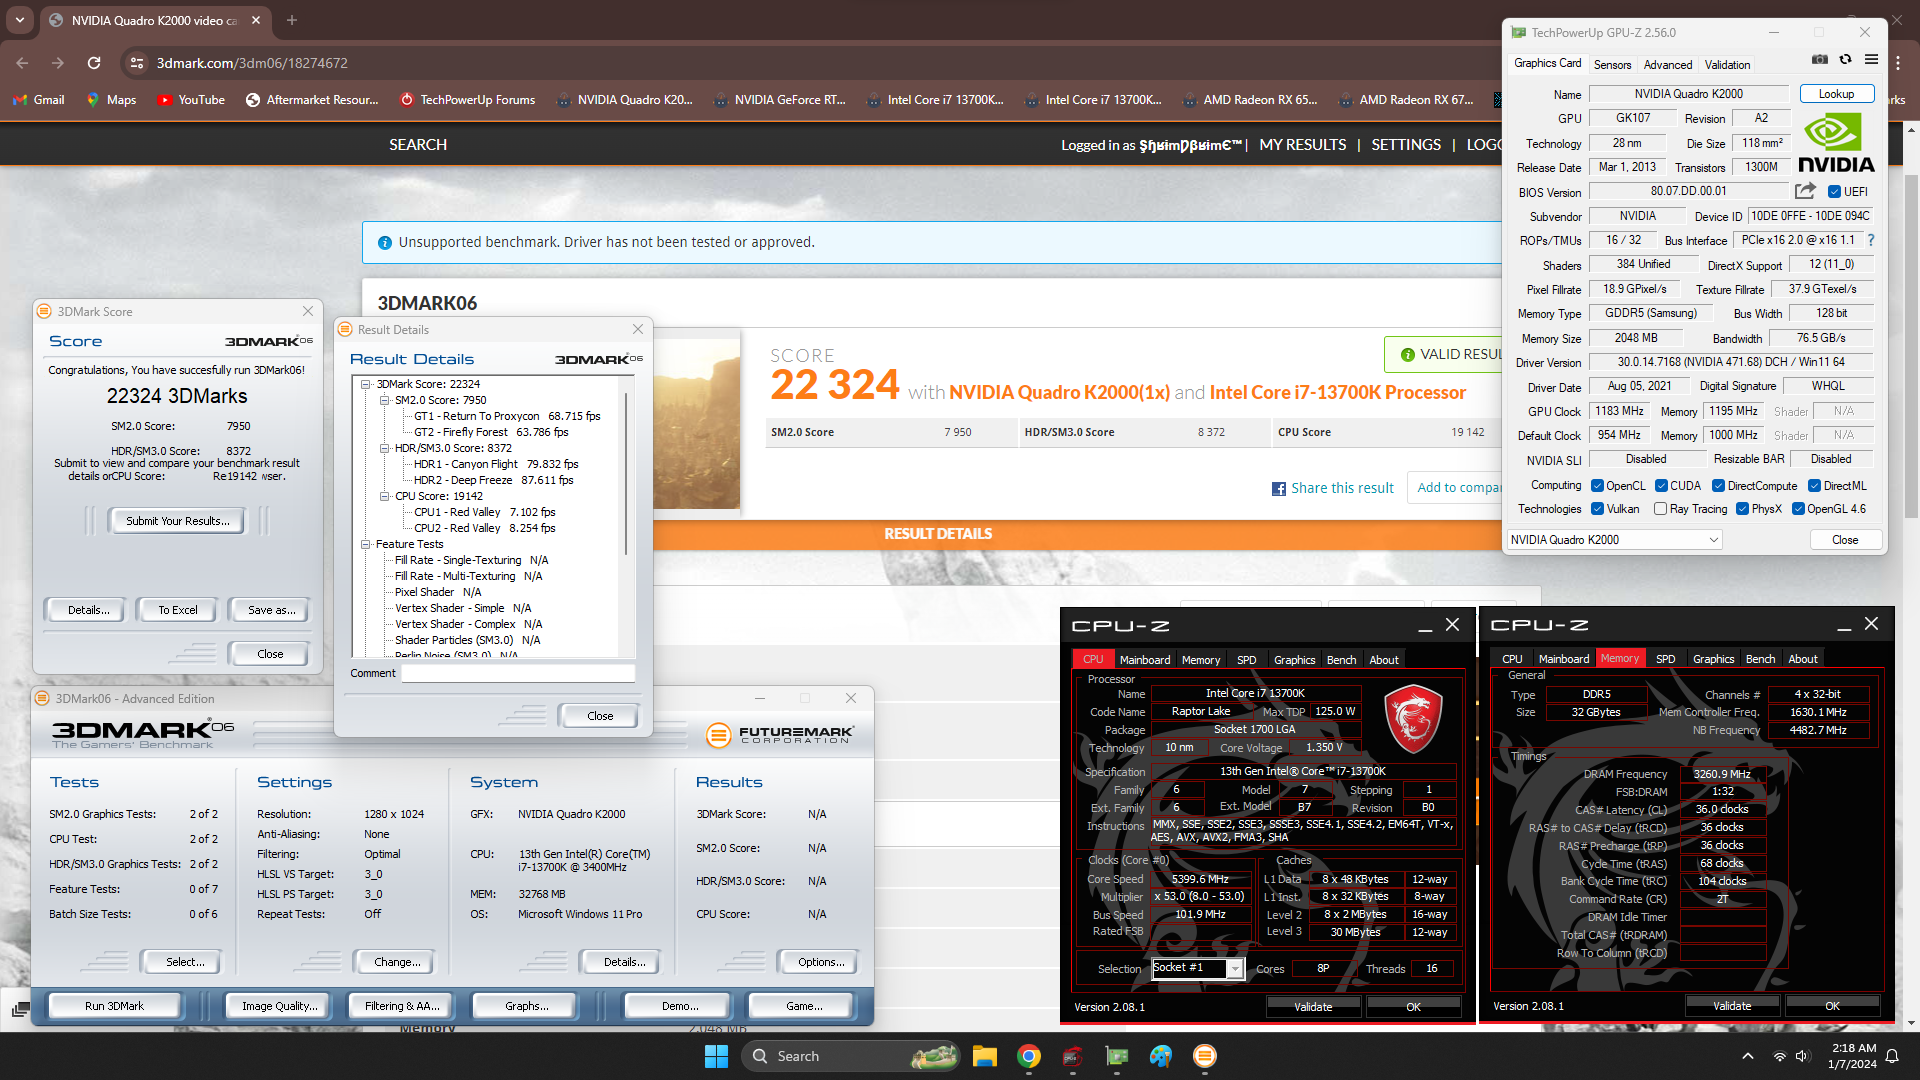This screenshot has height=1080, width=1920.
Task: Click the Windows taskbar Search box
Action: point(851,1056)
